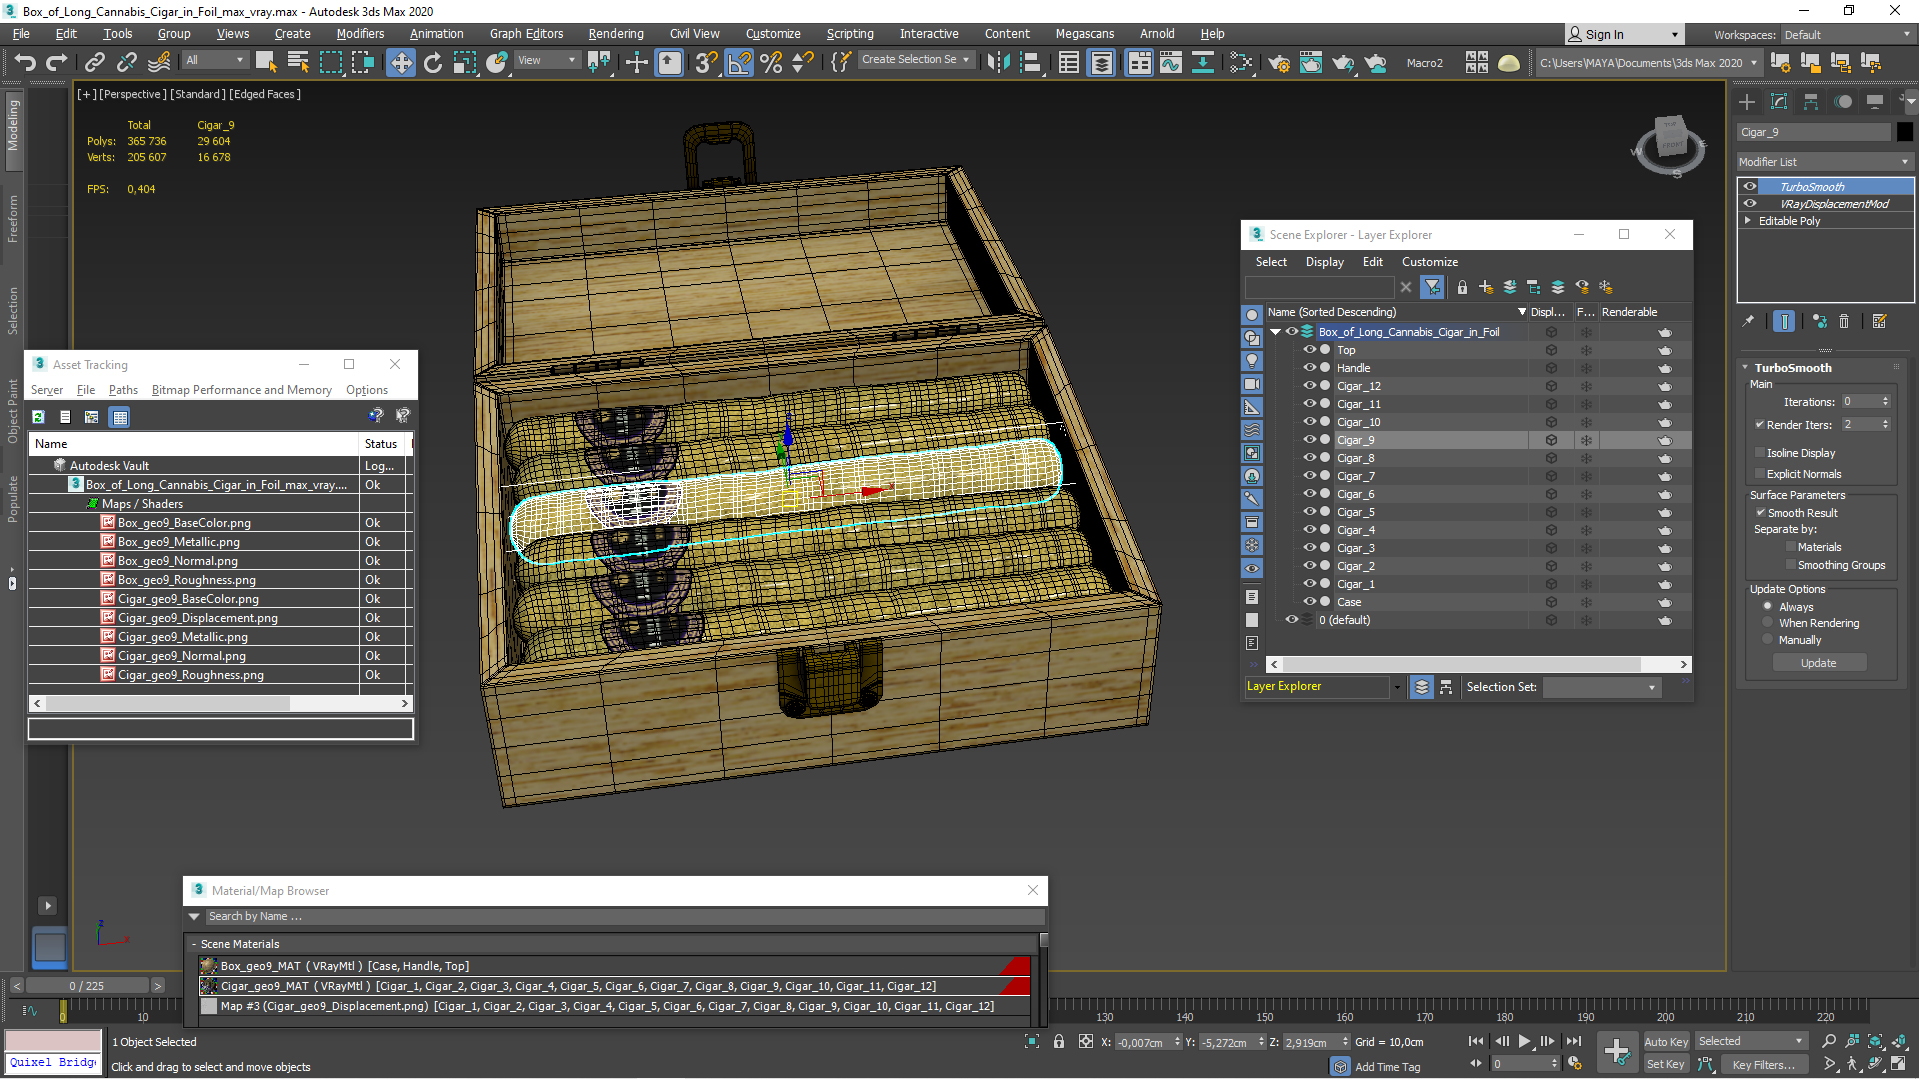Open the Paths menu in Asset Tracking

click(123, 390)
